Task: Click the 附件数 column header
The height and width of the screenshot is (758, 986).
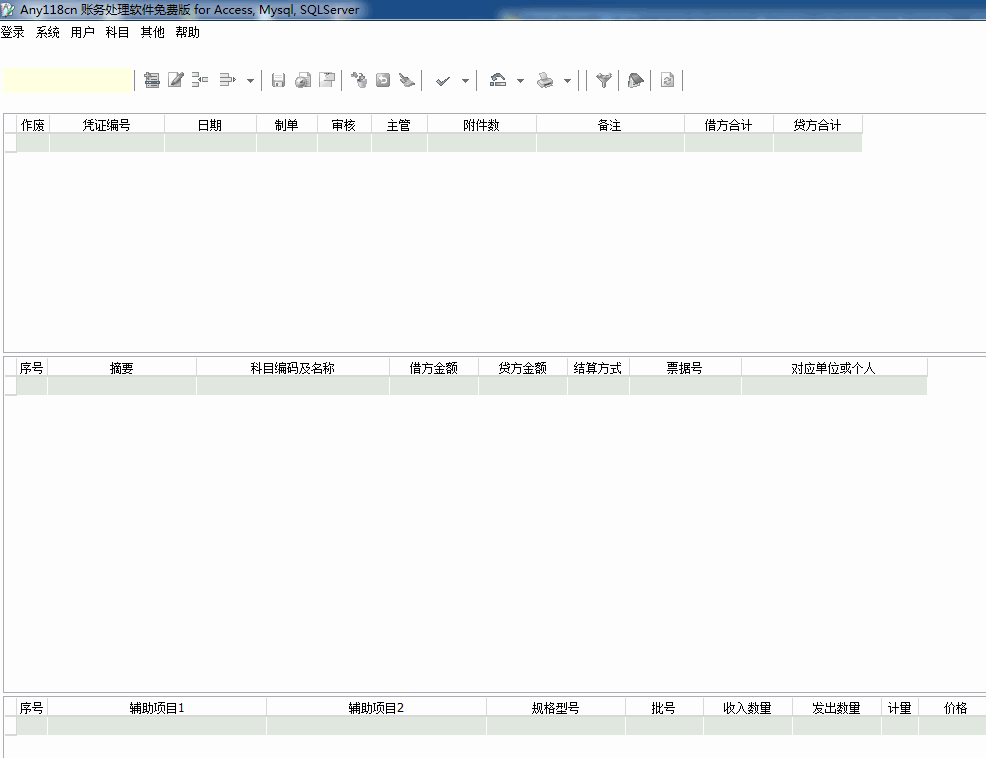Action: click(x=482, y=125)
